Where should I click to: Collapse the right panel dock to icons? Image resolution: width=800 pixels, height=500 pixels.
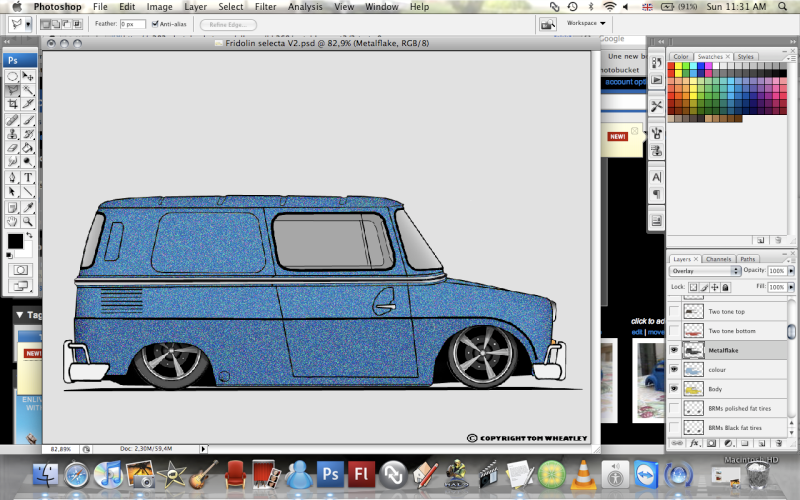pyautogui.click(x=792, y=42)
